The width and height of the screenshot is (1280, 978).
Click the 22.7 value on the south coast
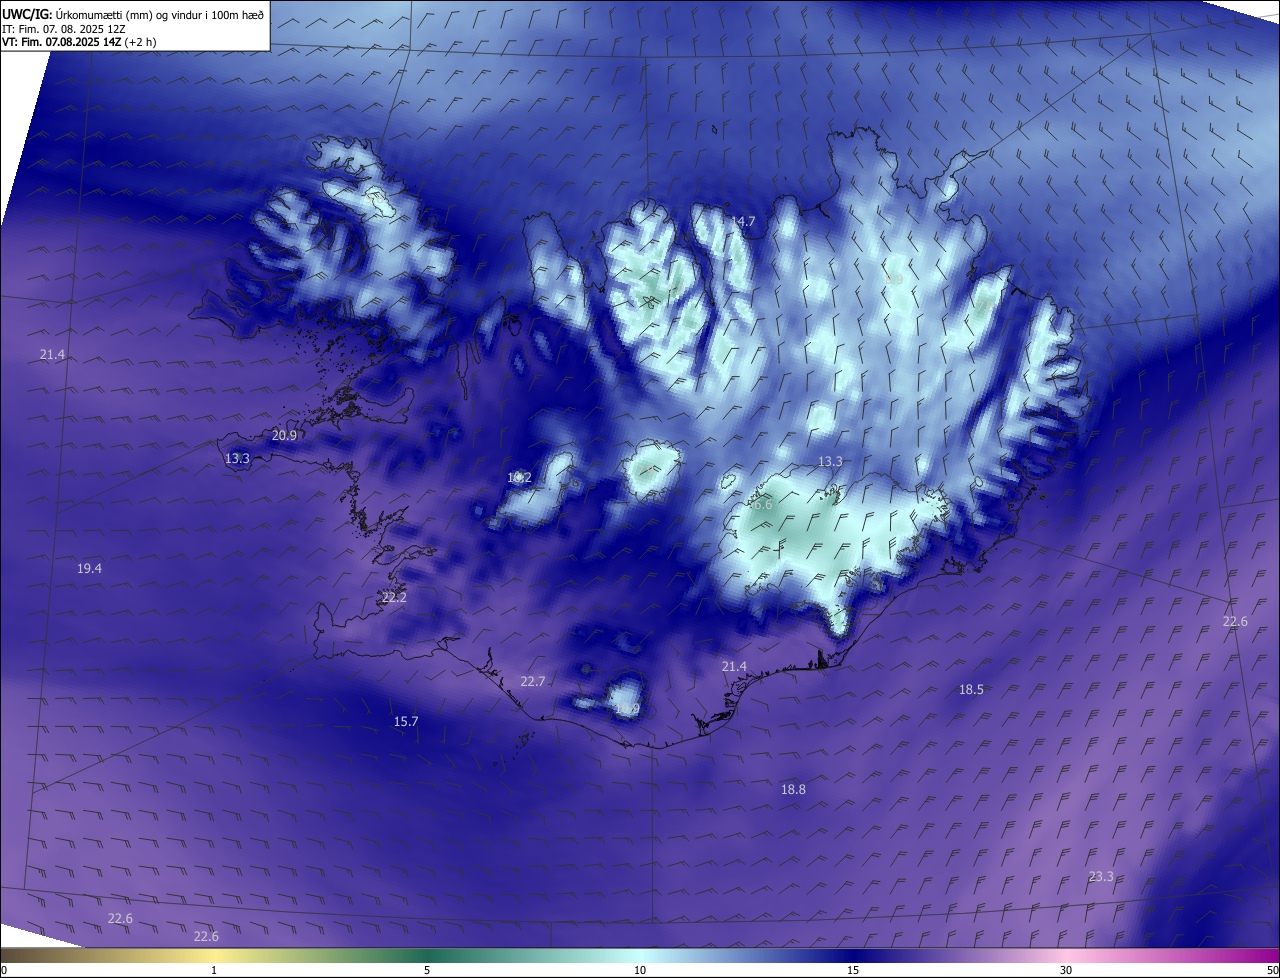click(533, 681)
